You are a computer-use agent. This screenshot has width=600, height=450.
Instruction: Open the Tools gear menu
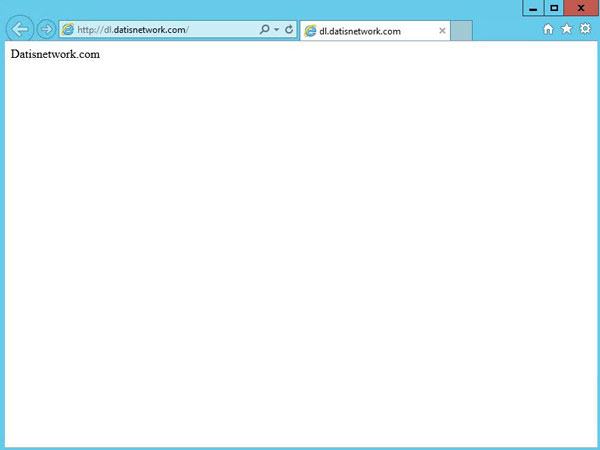[x=585, y=29]
